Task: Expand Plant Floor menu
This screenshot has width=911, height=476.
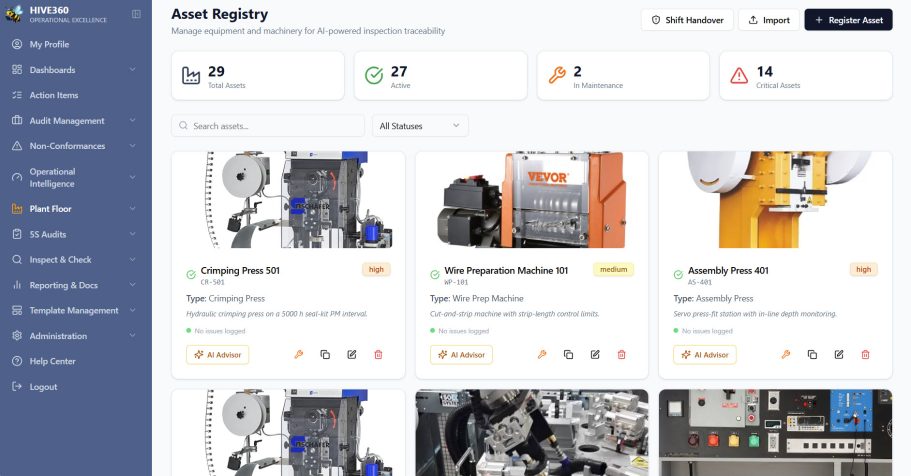Action: point(76,209)
